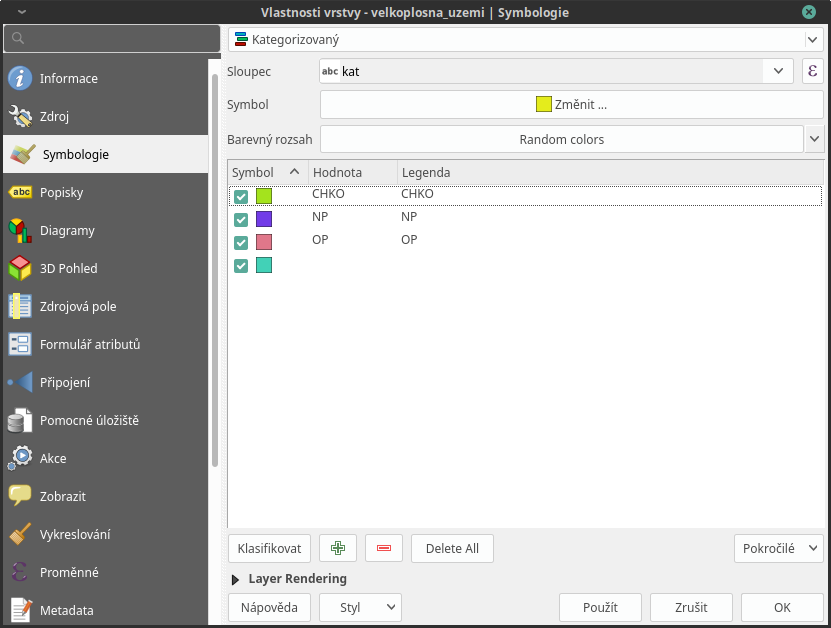
Task: Click the Změnit symbol button
Action: click(x=571, y=104)
